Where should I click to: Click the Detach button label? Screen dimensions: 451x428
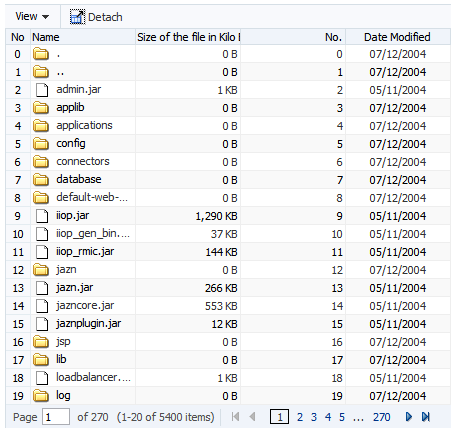click(105, 17)
